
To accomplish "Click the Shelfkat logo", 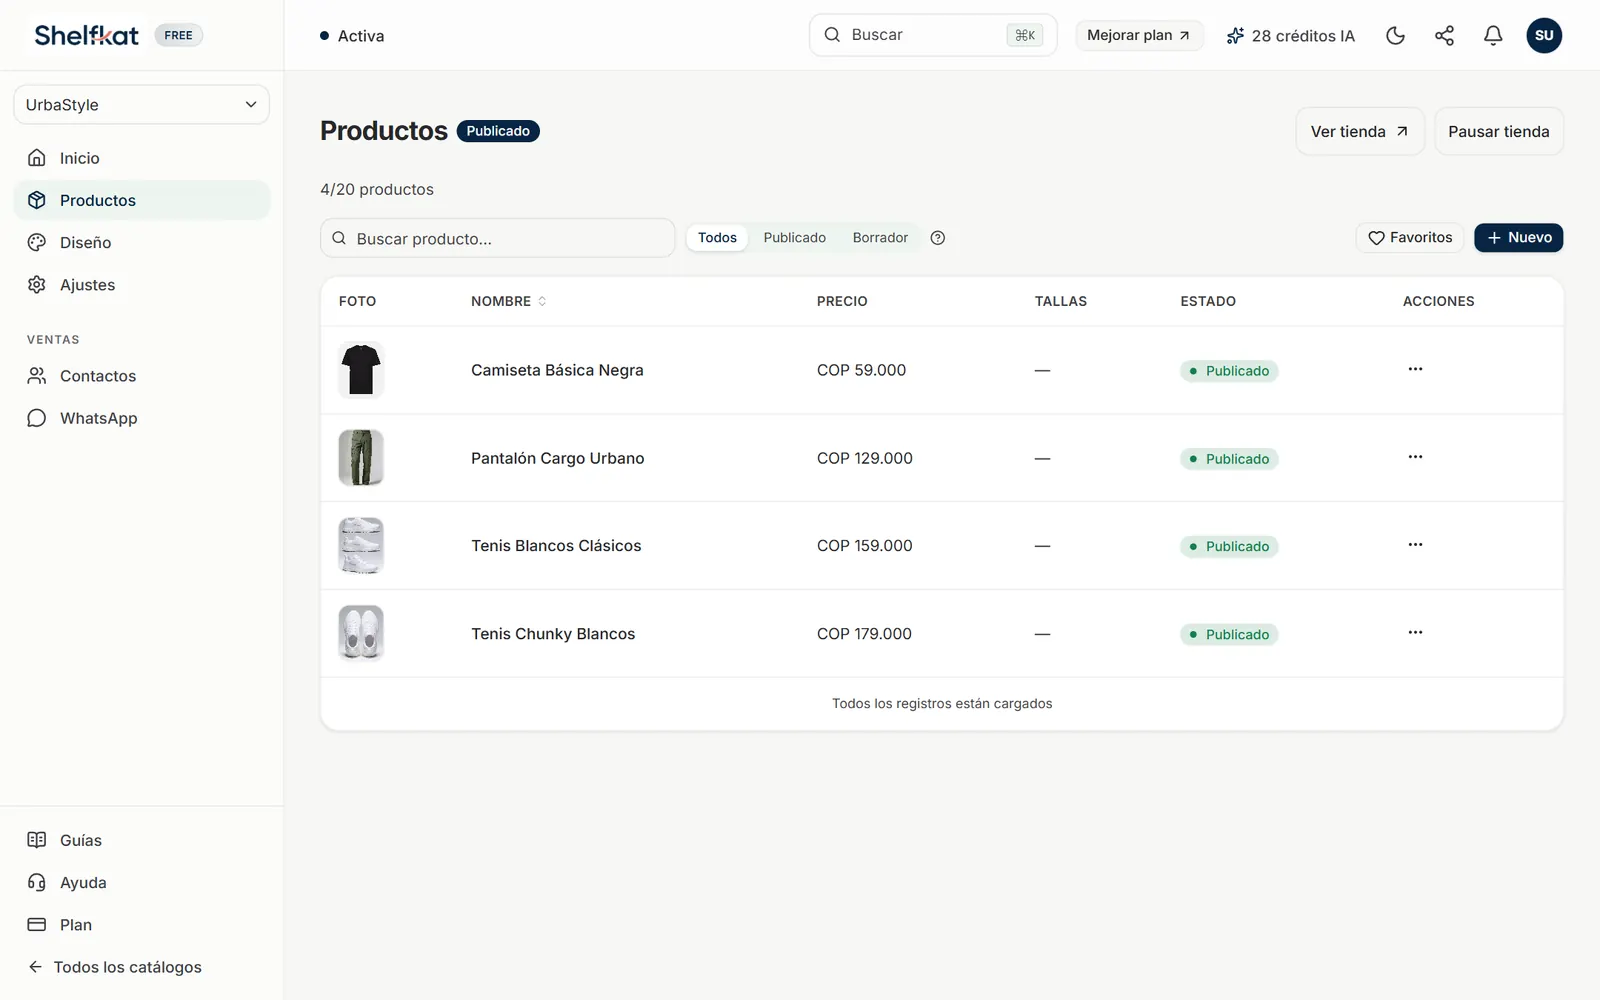I will click(x=87, y=35).
